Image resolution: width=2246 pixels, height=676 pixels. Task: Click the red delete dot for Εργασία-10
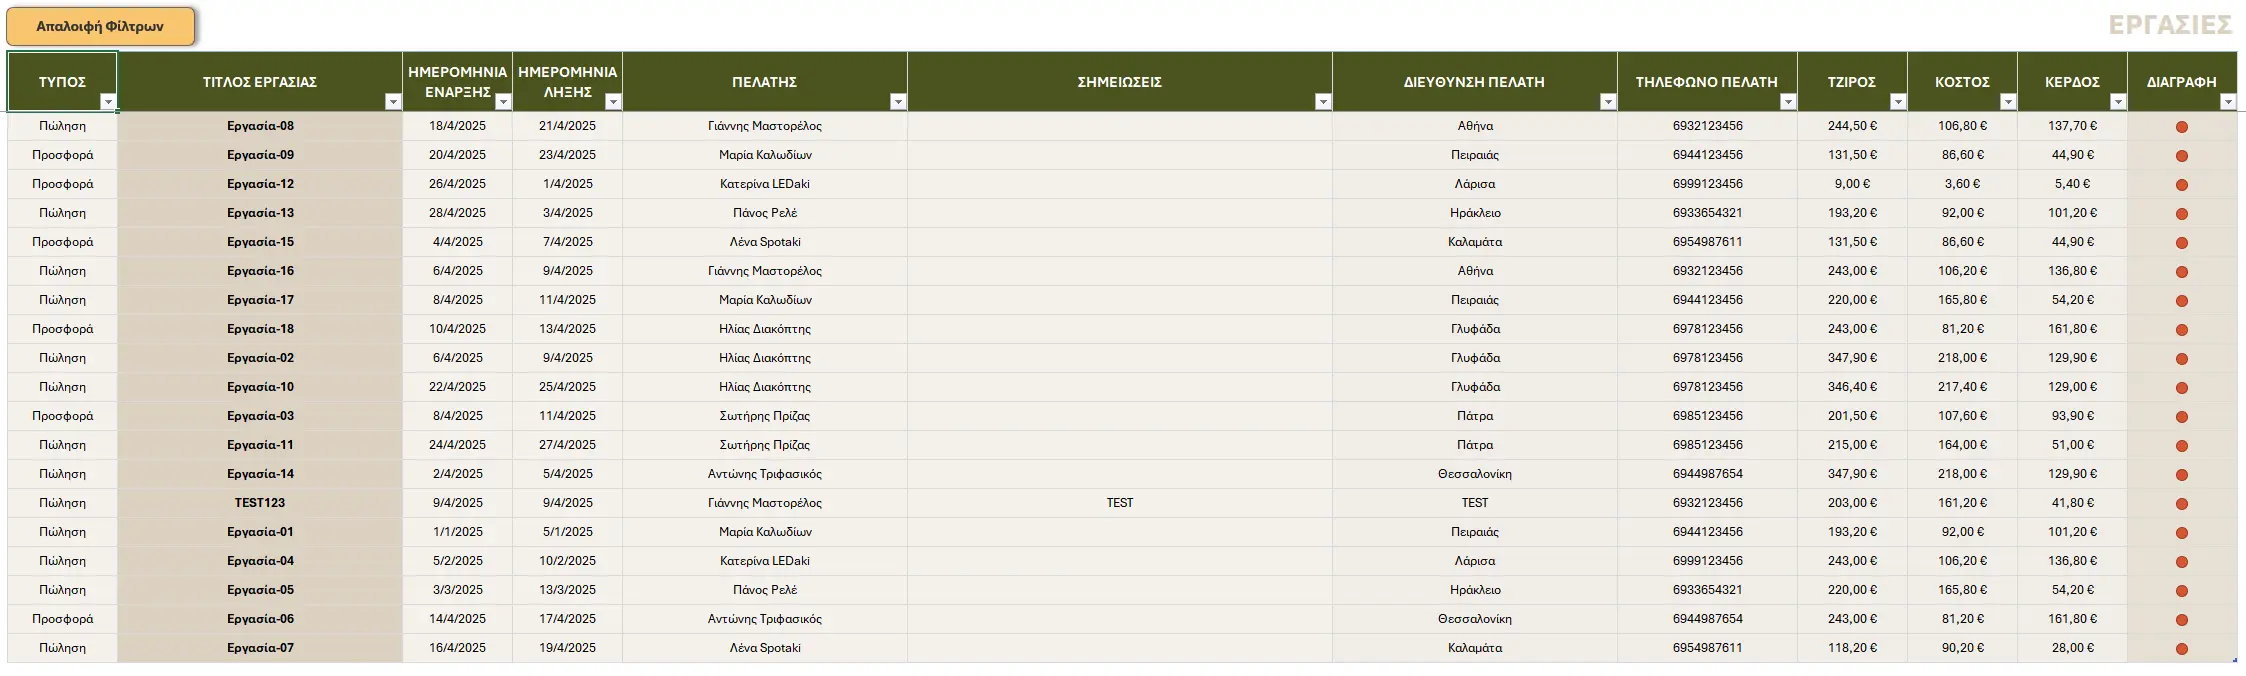(x=2182, y=388)
